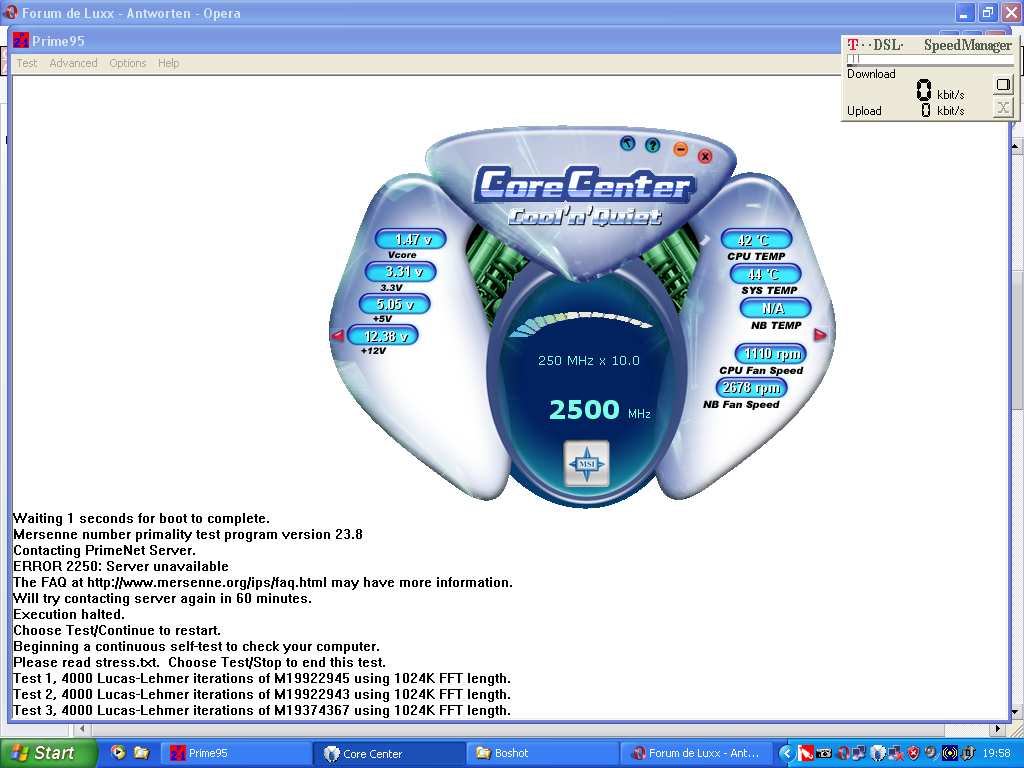Click the Opera logo in the title bar
Image resolution: width=1024 pixels, height=768 pixels.
11,12
